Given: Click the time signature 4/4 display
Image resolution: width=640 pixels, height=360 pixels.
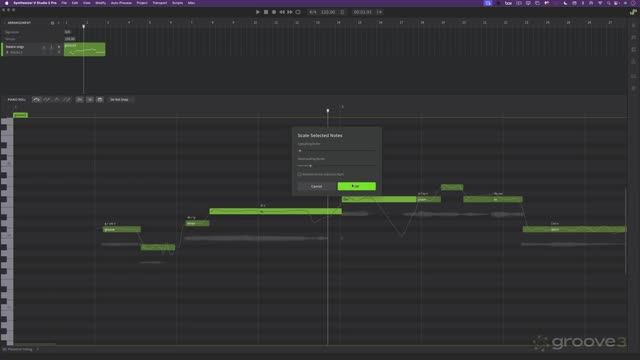Looking at the screenshot, I should point(313,12).
